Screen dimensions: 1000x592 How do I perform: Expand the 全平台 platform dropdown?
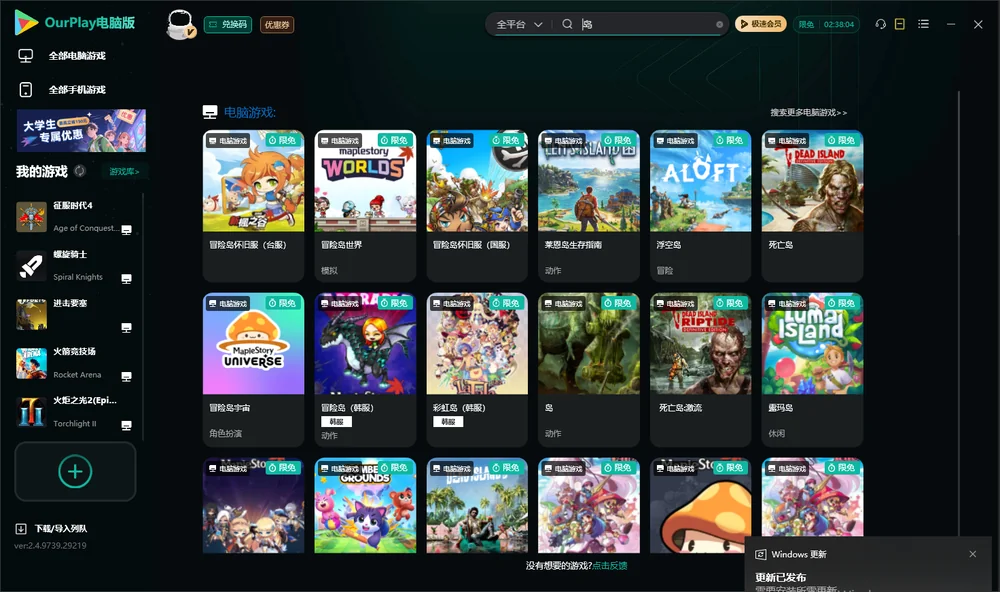[519, 24]
